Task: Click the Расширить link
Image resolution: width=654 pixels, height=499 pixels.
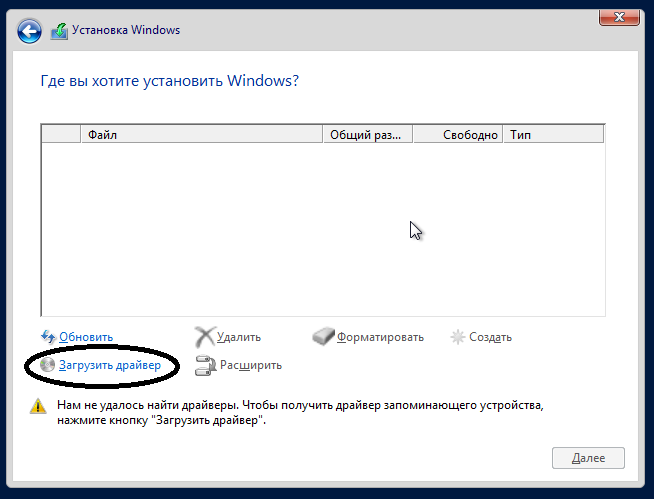Action: (x=251, y=365)
